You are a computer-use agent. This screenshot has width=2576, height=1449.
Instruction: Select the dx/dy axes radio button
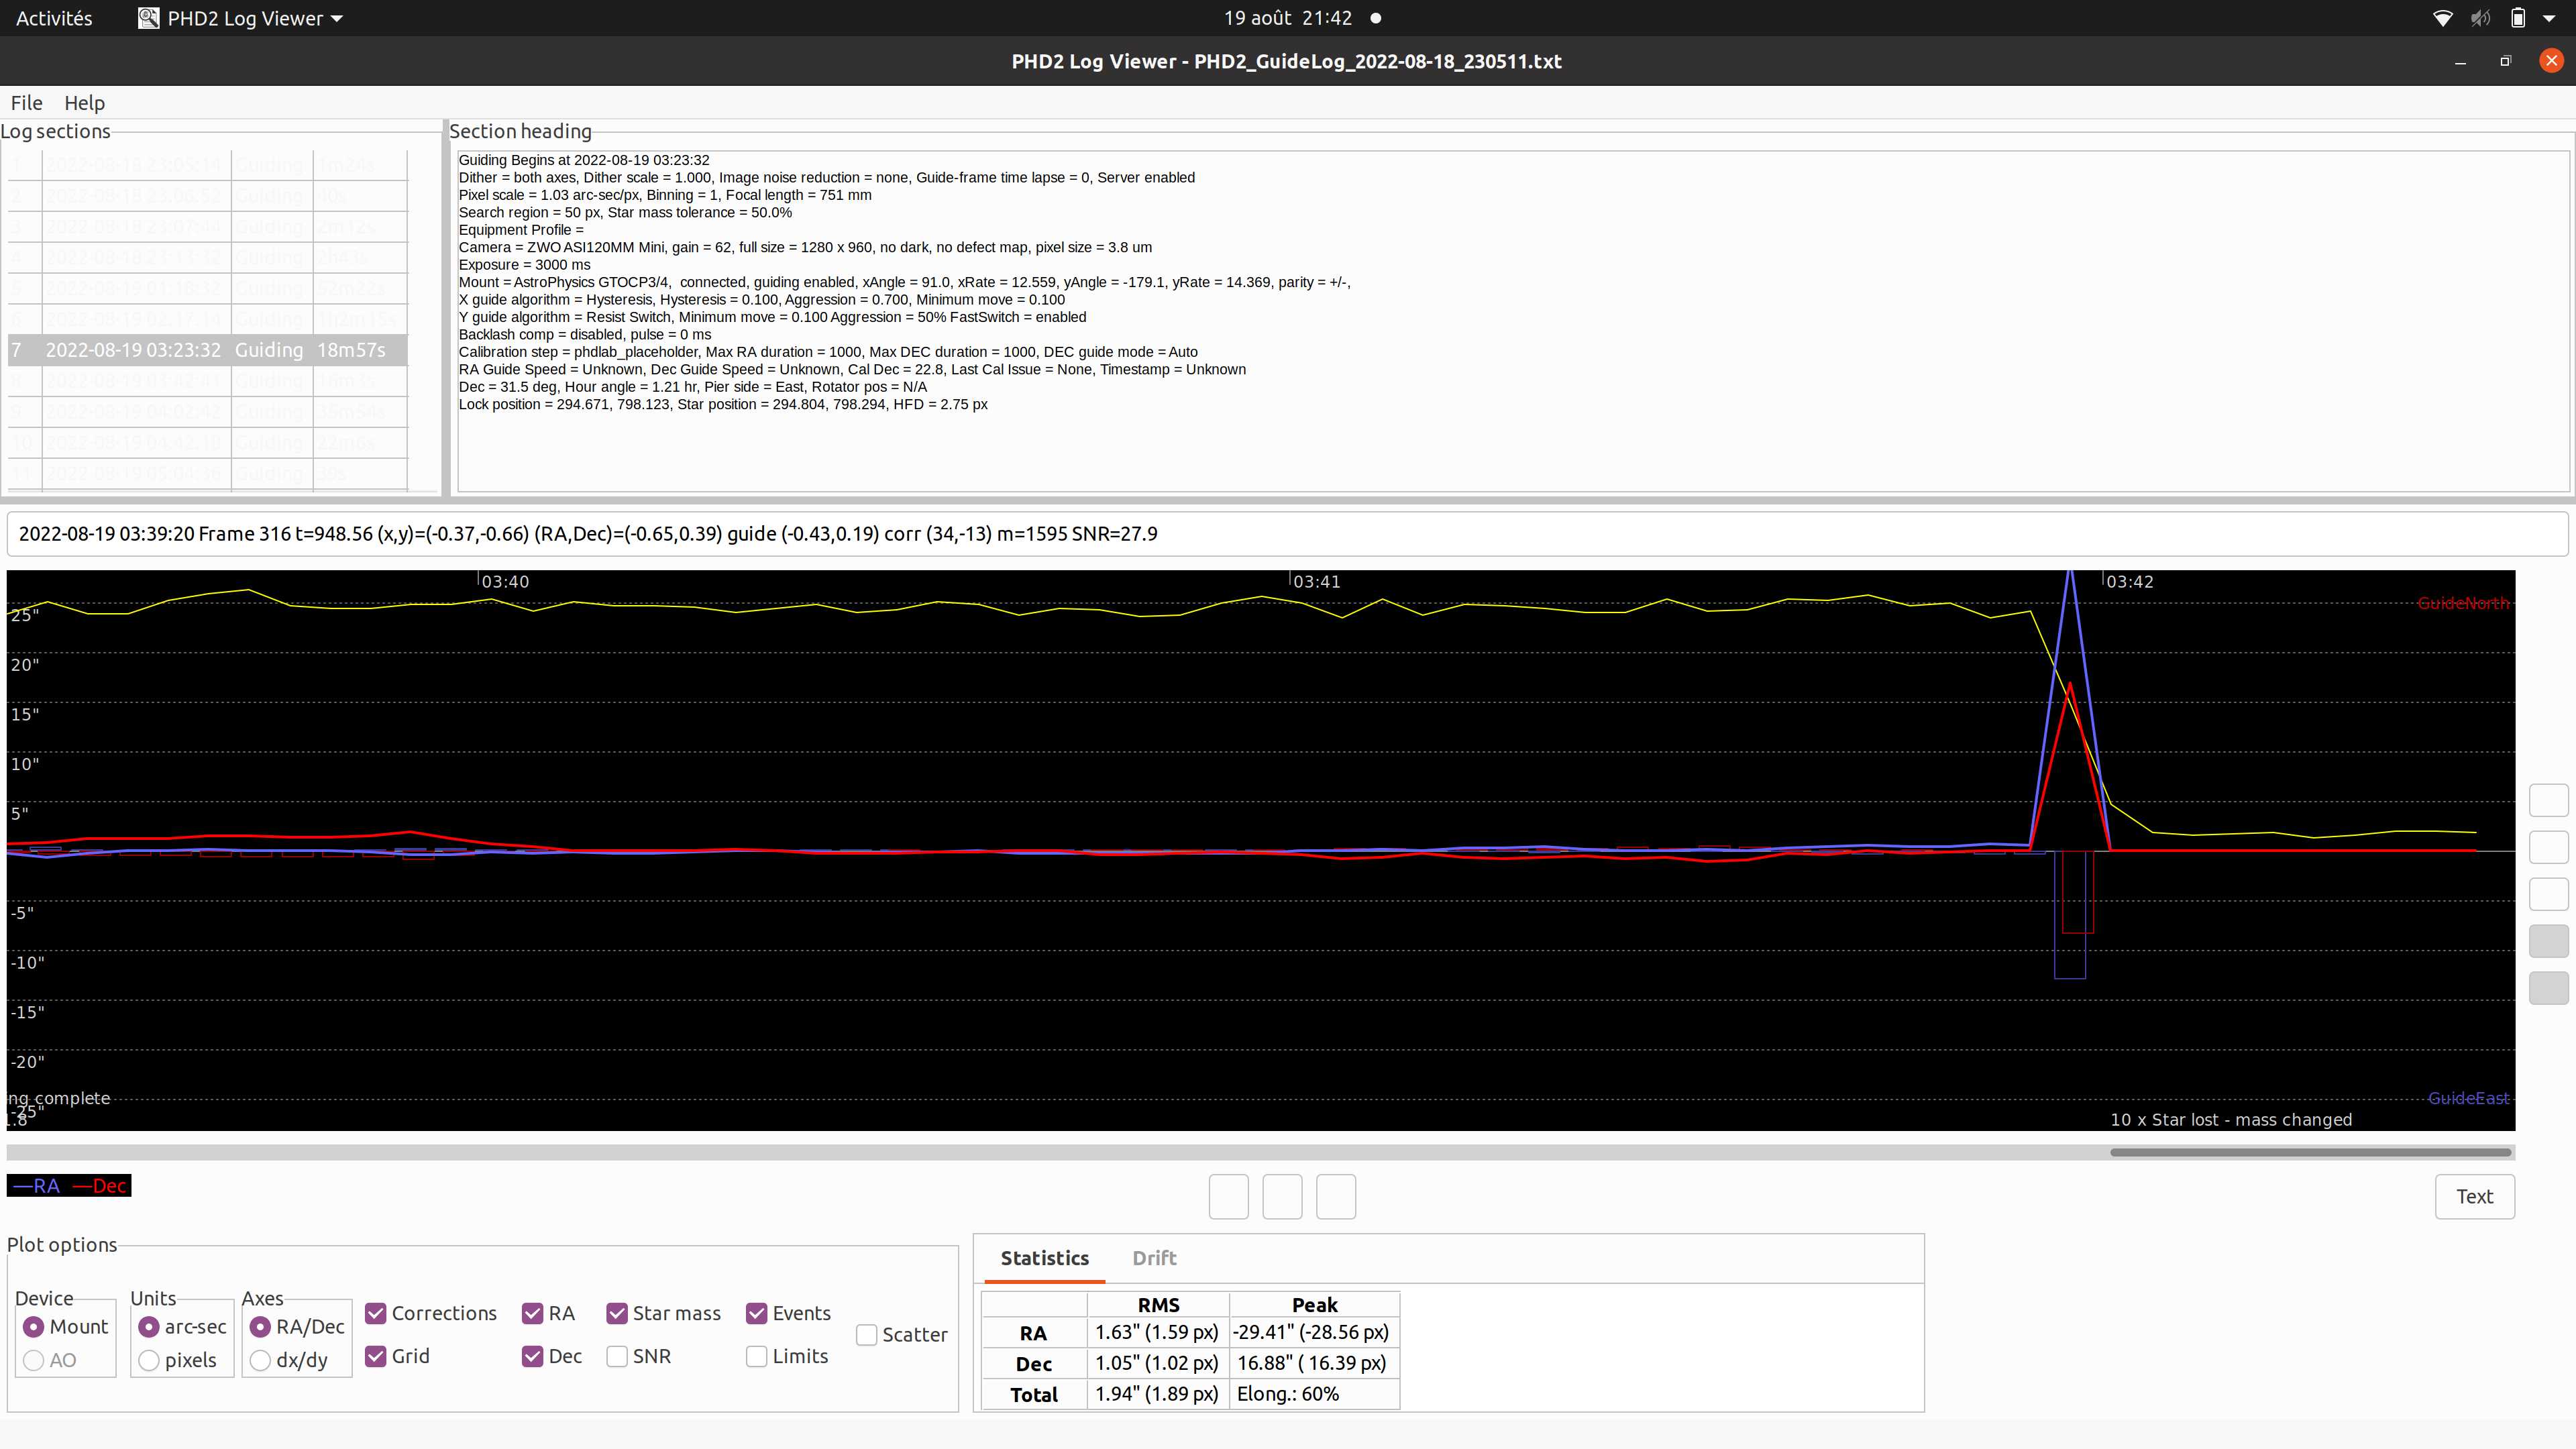point(260,1360)
